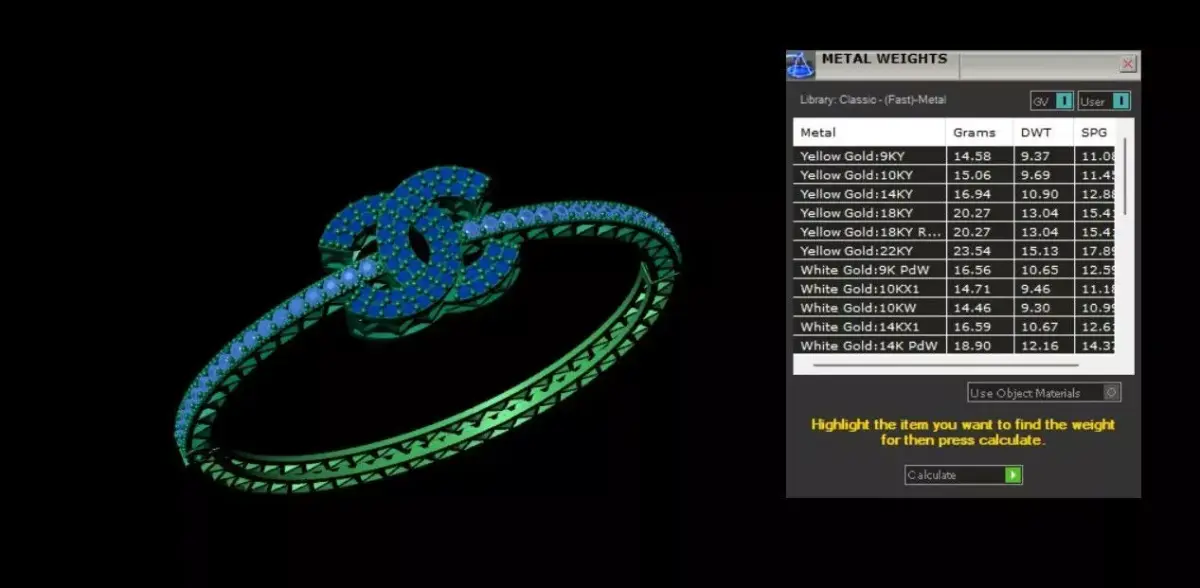Click the 9.46 DWT value
This screenshot has height=588, width=1200.
click(x=1034, y=289)
